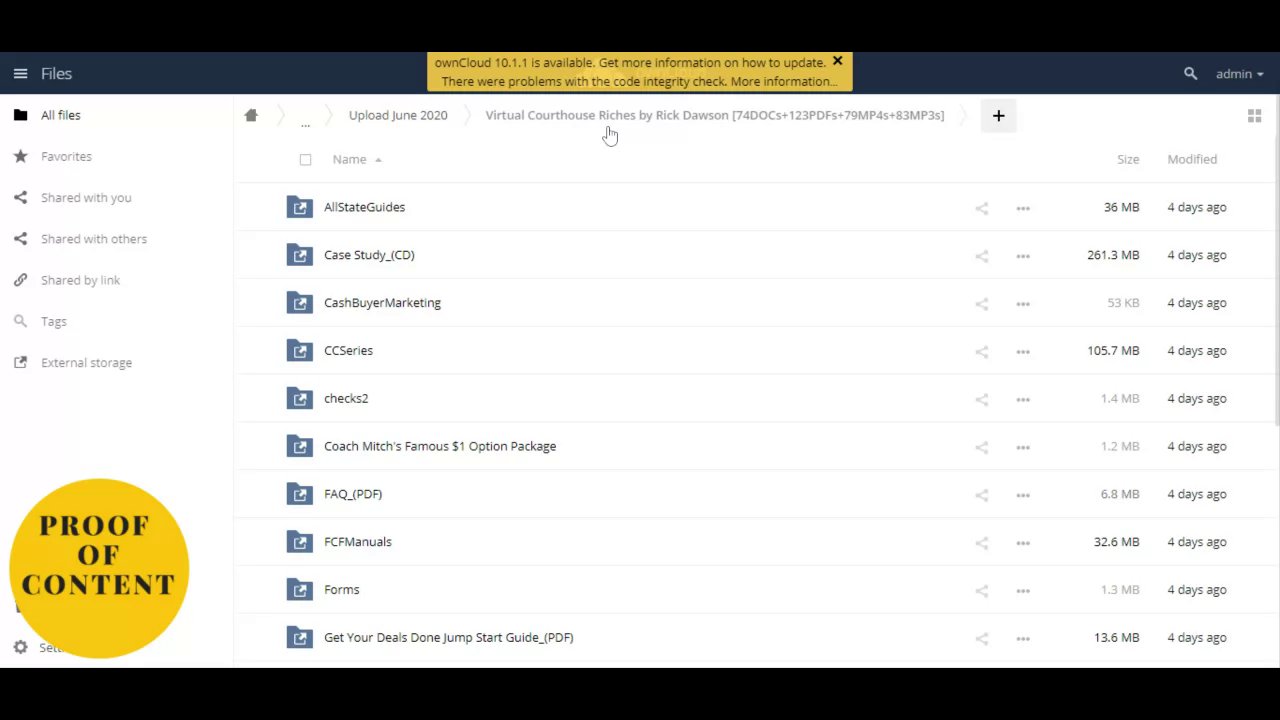The height and width of the screenshot is (720, 1280).
Task: Share the FCFManuals folder
Action: pos(981,543)
